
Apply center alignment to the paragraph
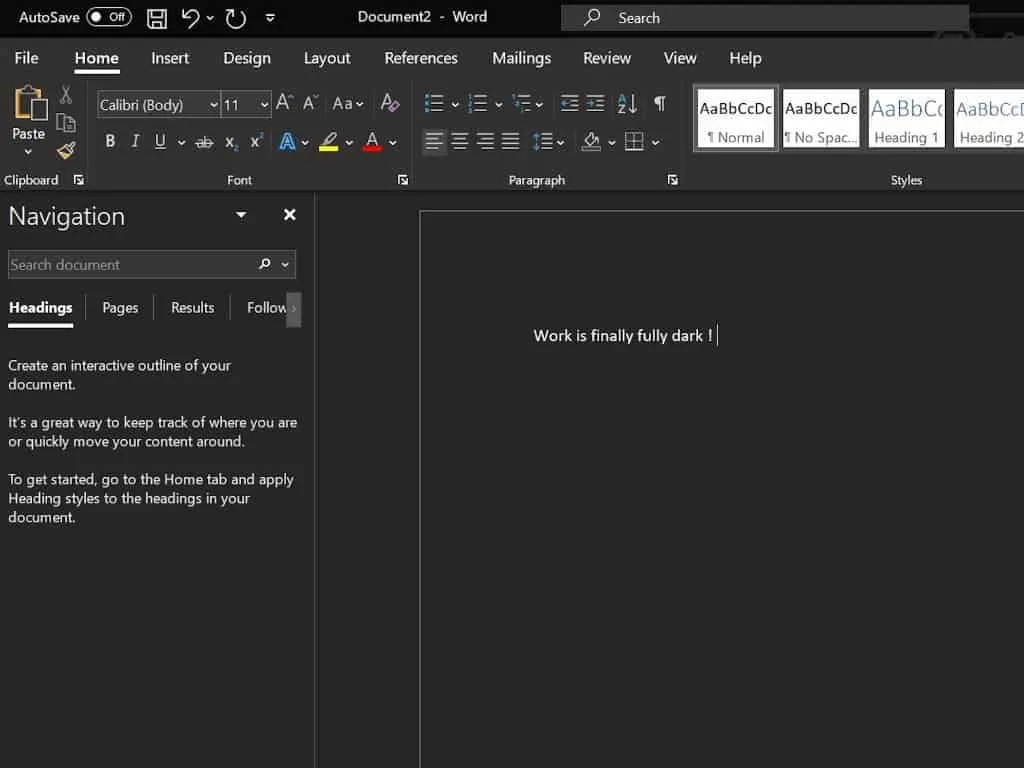[x=459, y=141]
